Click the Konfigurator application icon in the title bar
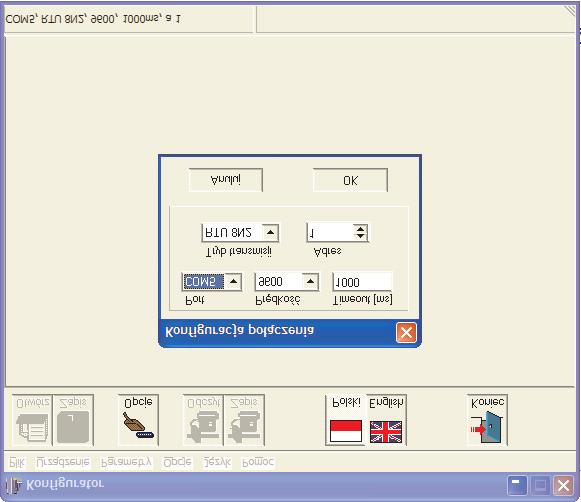 pos(13,485)
